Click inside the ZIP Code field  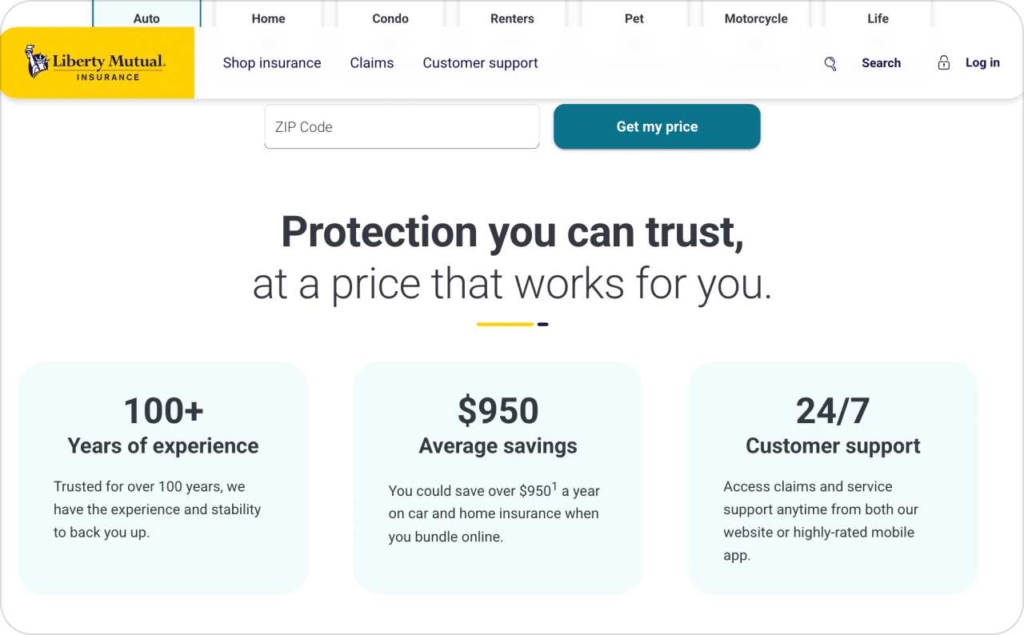point(401,126)
